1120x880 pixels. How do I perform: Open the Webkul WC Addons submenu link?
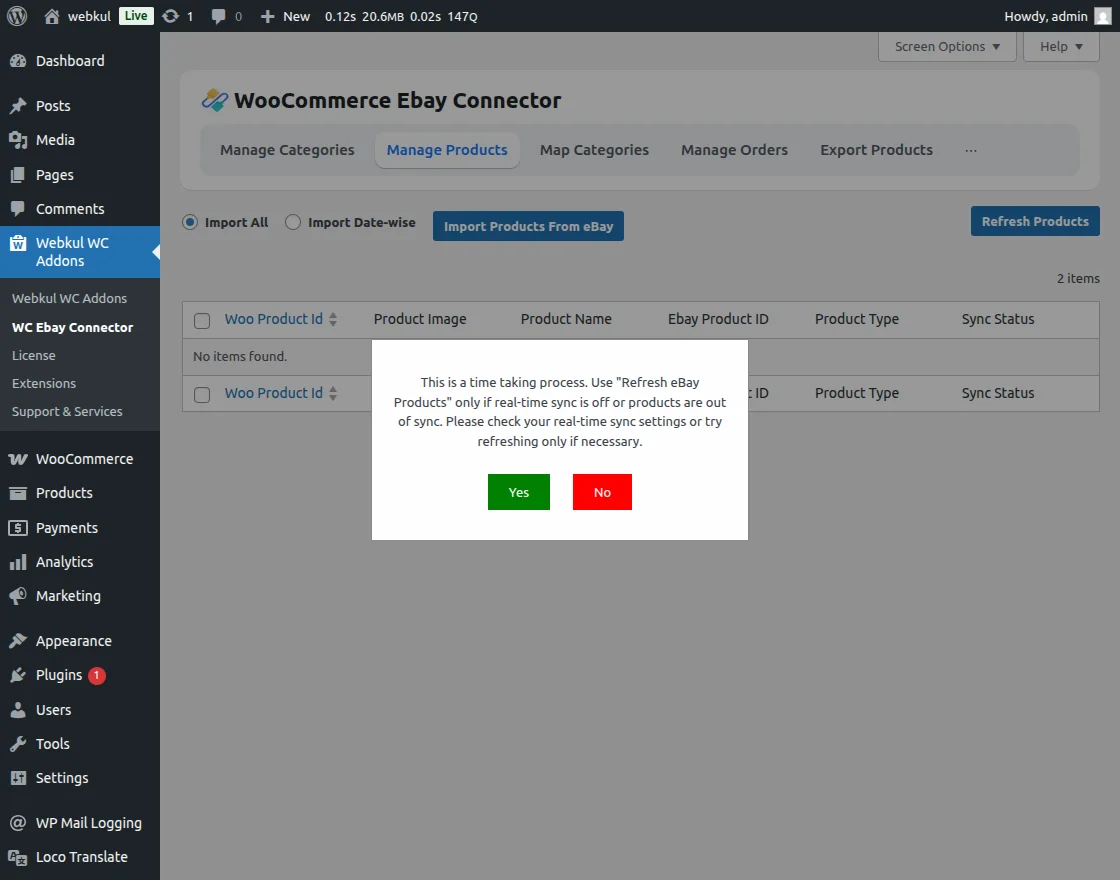point(69,298)
